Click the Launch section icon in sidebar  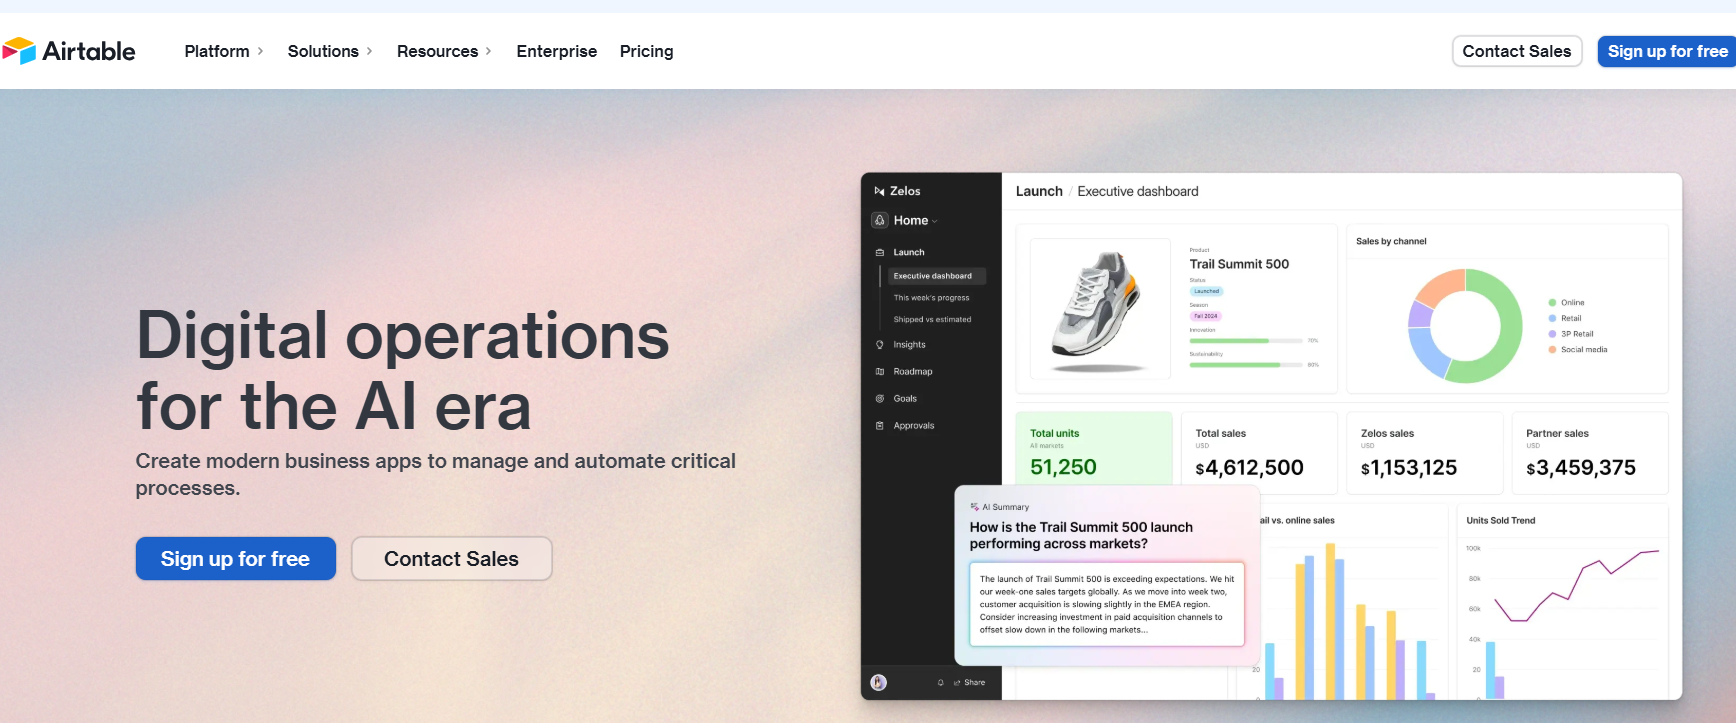(880, 252)
